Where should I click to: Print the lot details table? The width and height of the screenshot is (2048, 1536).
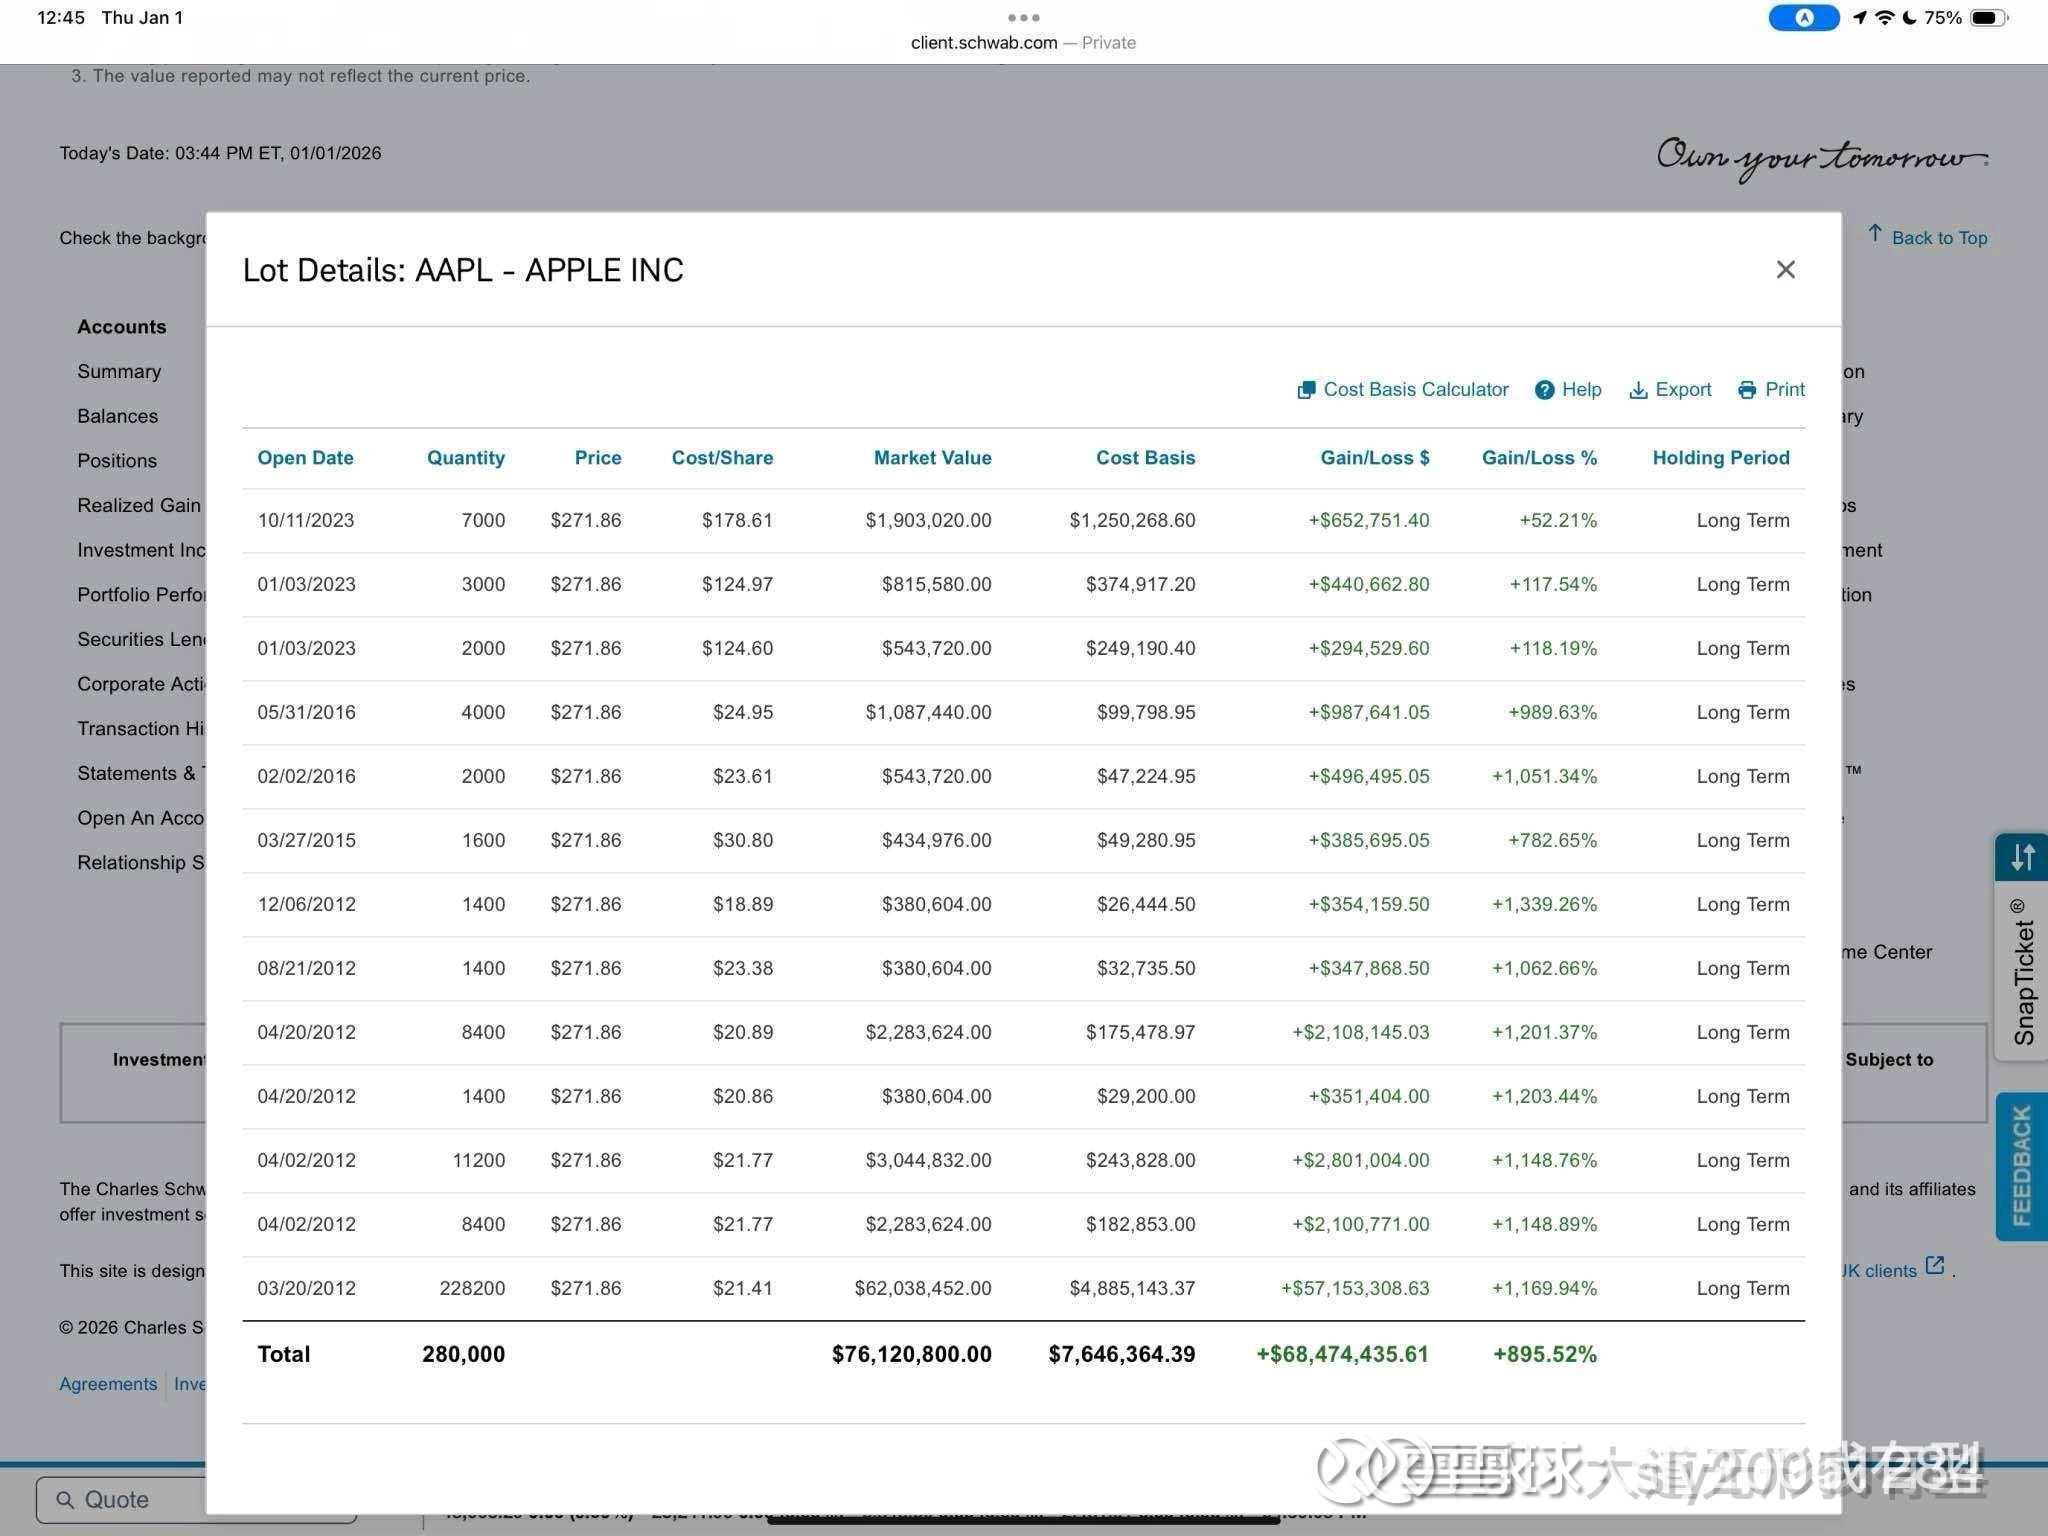click(1771, 389)
